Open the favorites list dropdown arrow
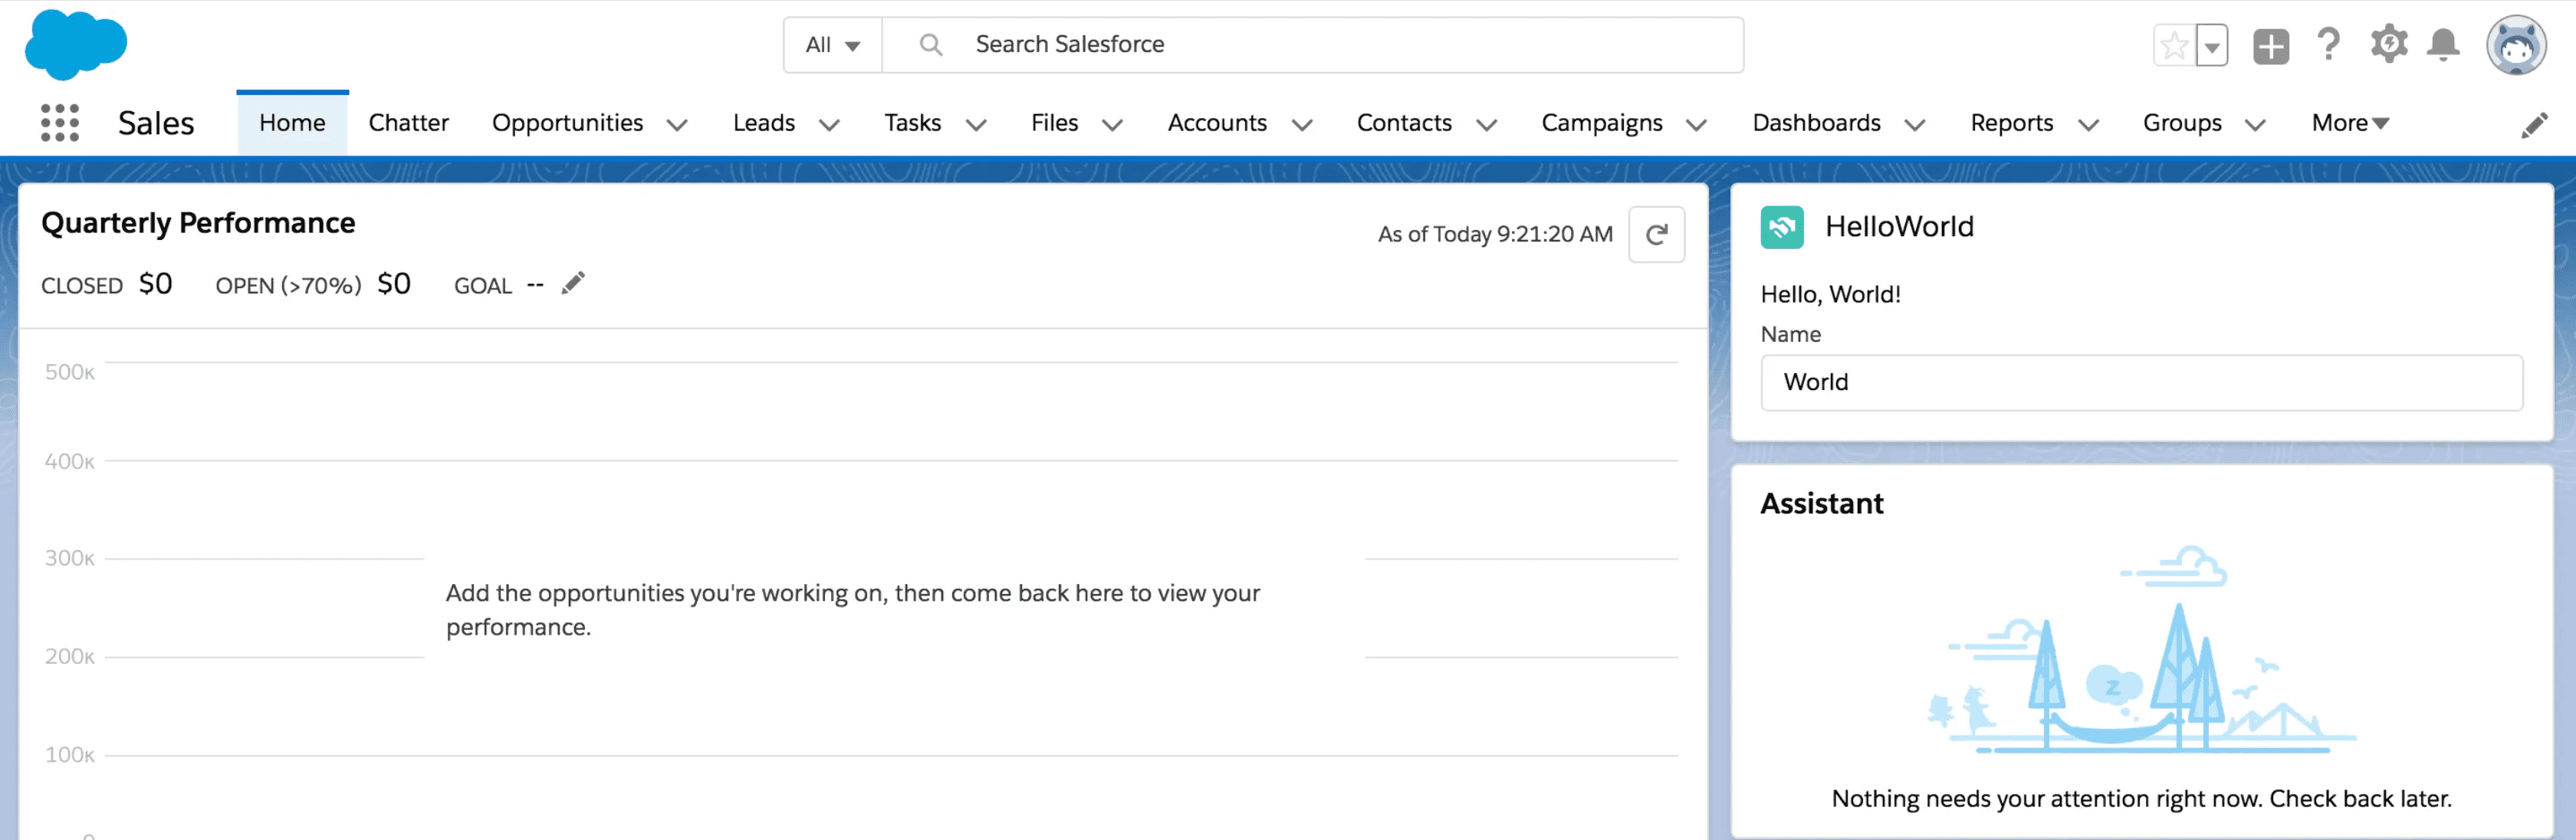2576x840 pixels. click(x=2212, y=46)
